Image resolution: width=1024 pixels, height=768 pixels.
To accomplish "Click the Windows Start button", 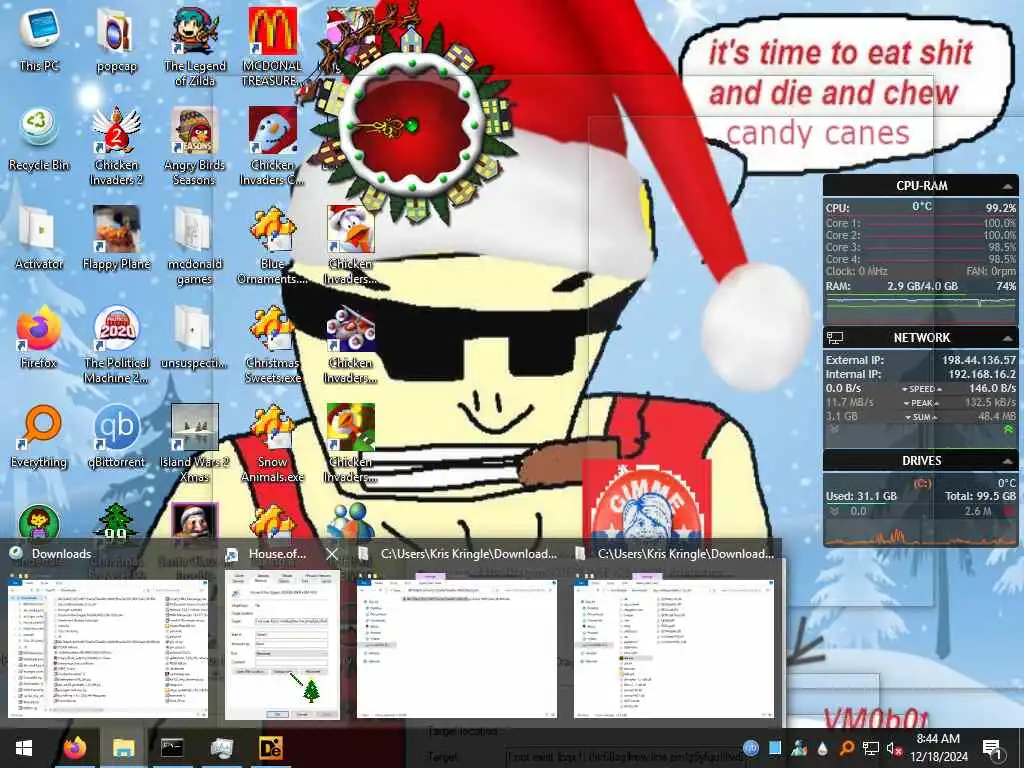I will click(24, 748).
